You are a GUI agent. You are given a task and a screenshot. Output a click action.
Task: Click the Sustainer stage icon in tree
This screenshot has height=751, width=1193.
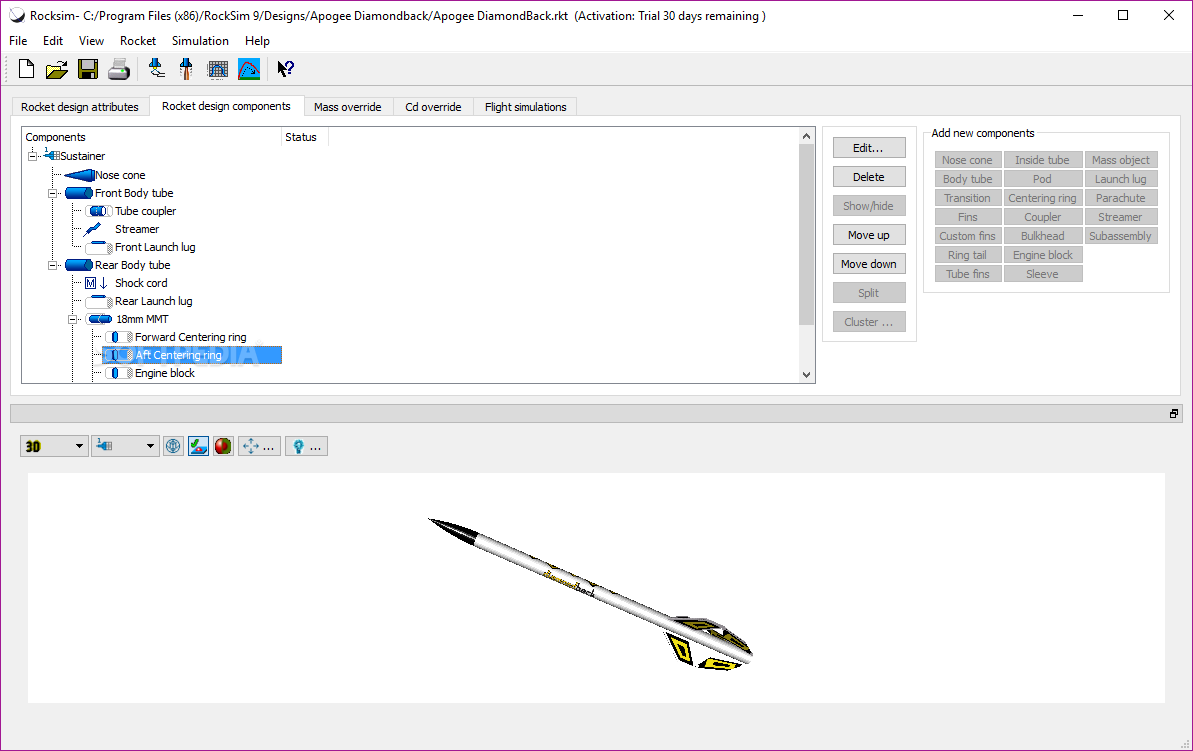click(52, 155)
